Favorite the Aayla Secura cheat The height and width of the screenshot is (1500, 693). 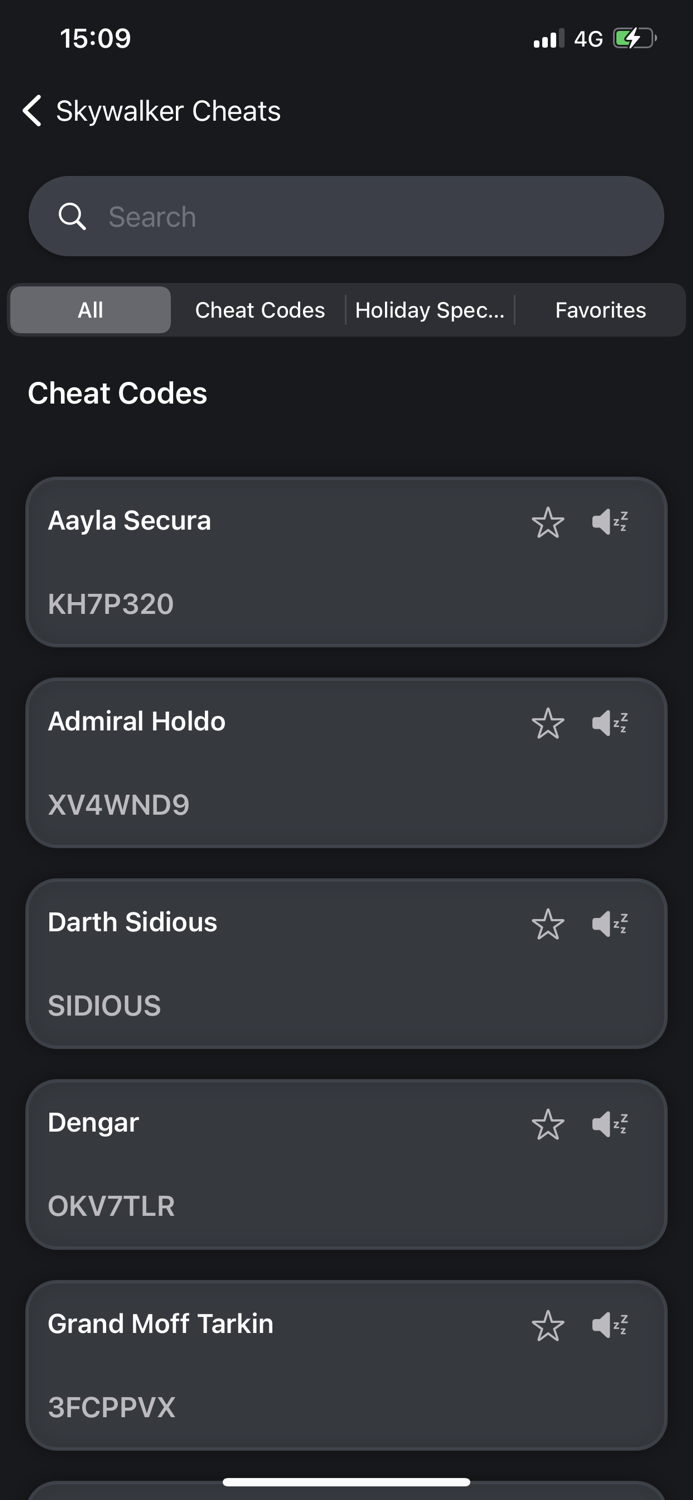click(x=548, y=522)
